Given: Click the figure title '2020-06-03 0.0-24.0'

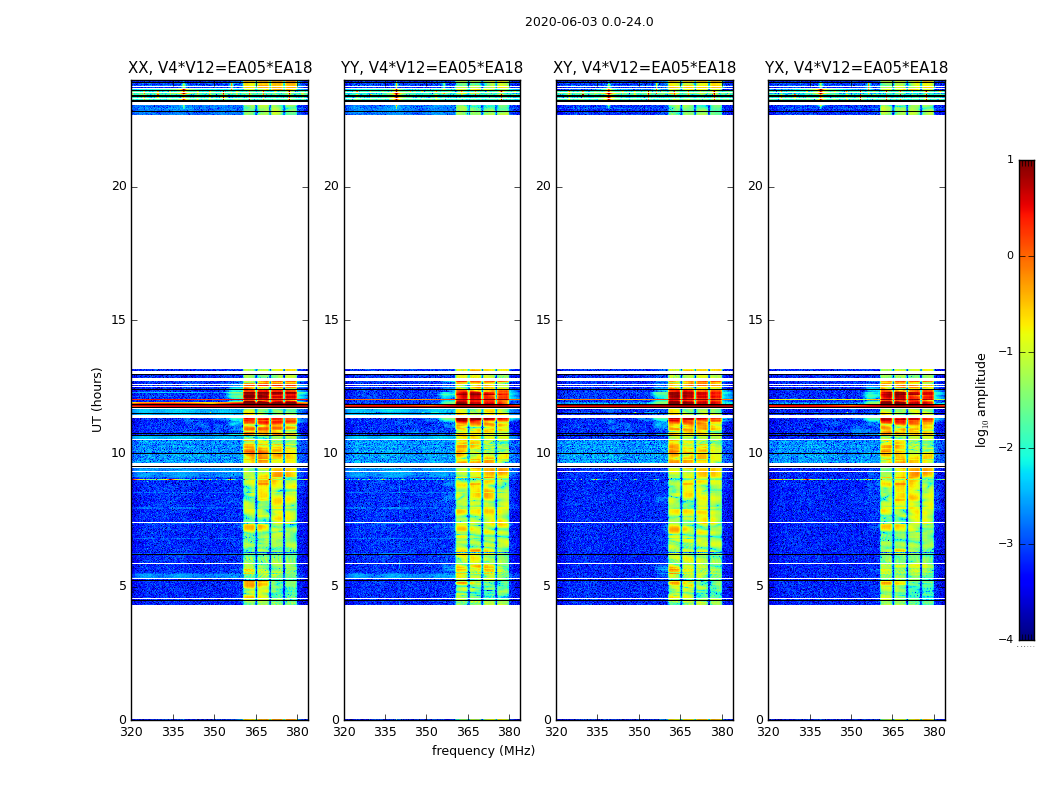Looking at the screenshot, I should [x=589, y=22].
